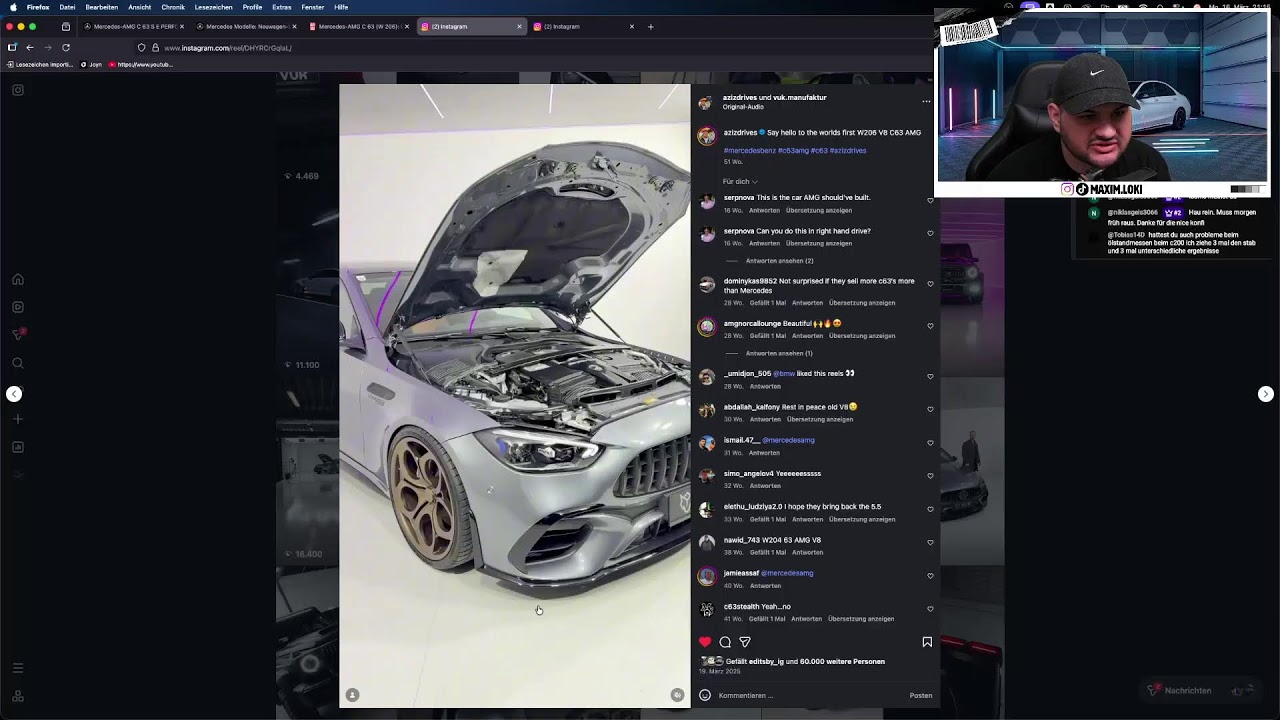Click the Instagram URL in the address bar

pyautogui.click(x=228, y=48)
